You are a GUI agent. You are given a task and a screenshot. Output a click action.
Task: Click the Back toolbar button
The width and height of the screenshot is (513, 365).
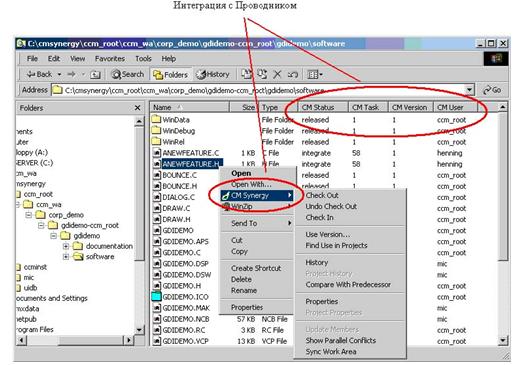pyautogui.click(x=39, y=74)
